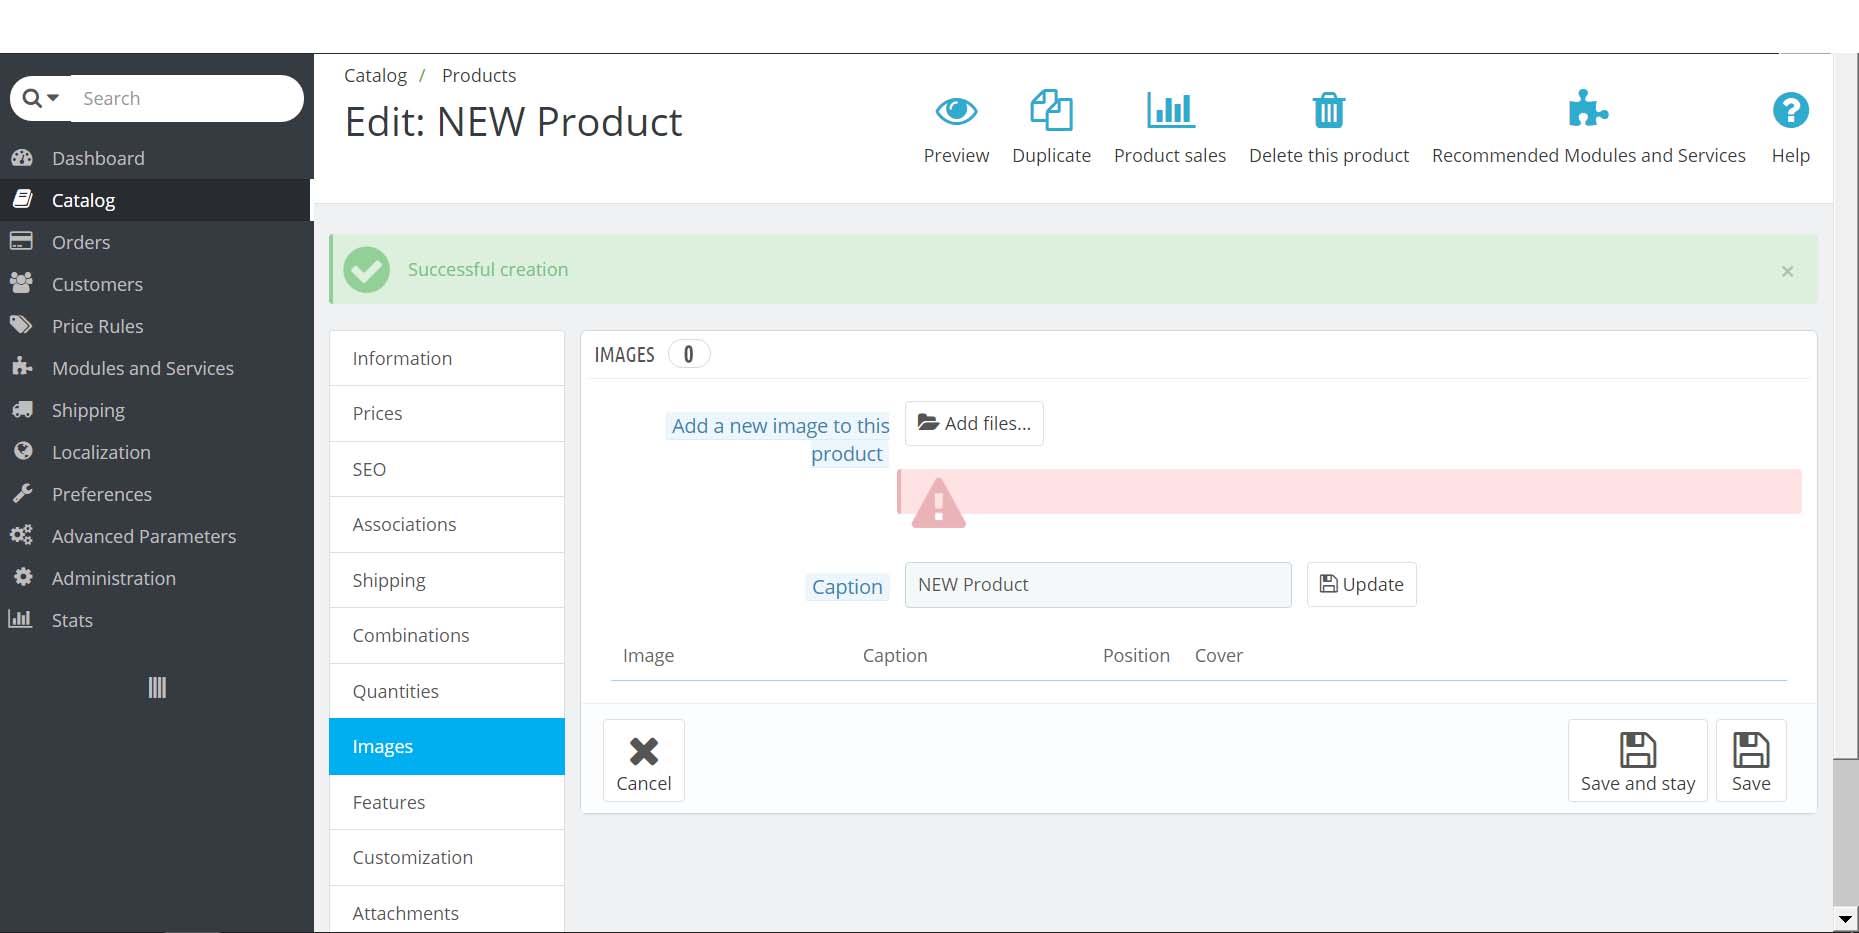Click the Advanced Parameters gears icon
This screenshot has height=933, width=1859.
pyautogui.click(x=22, y=535)
